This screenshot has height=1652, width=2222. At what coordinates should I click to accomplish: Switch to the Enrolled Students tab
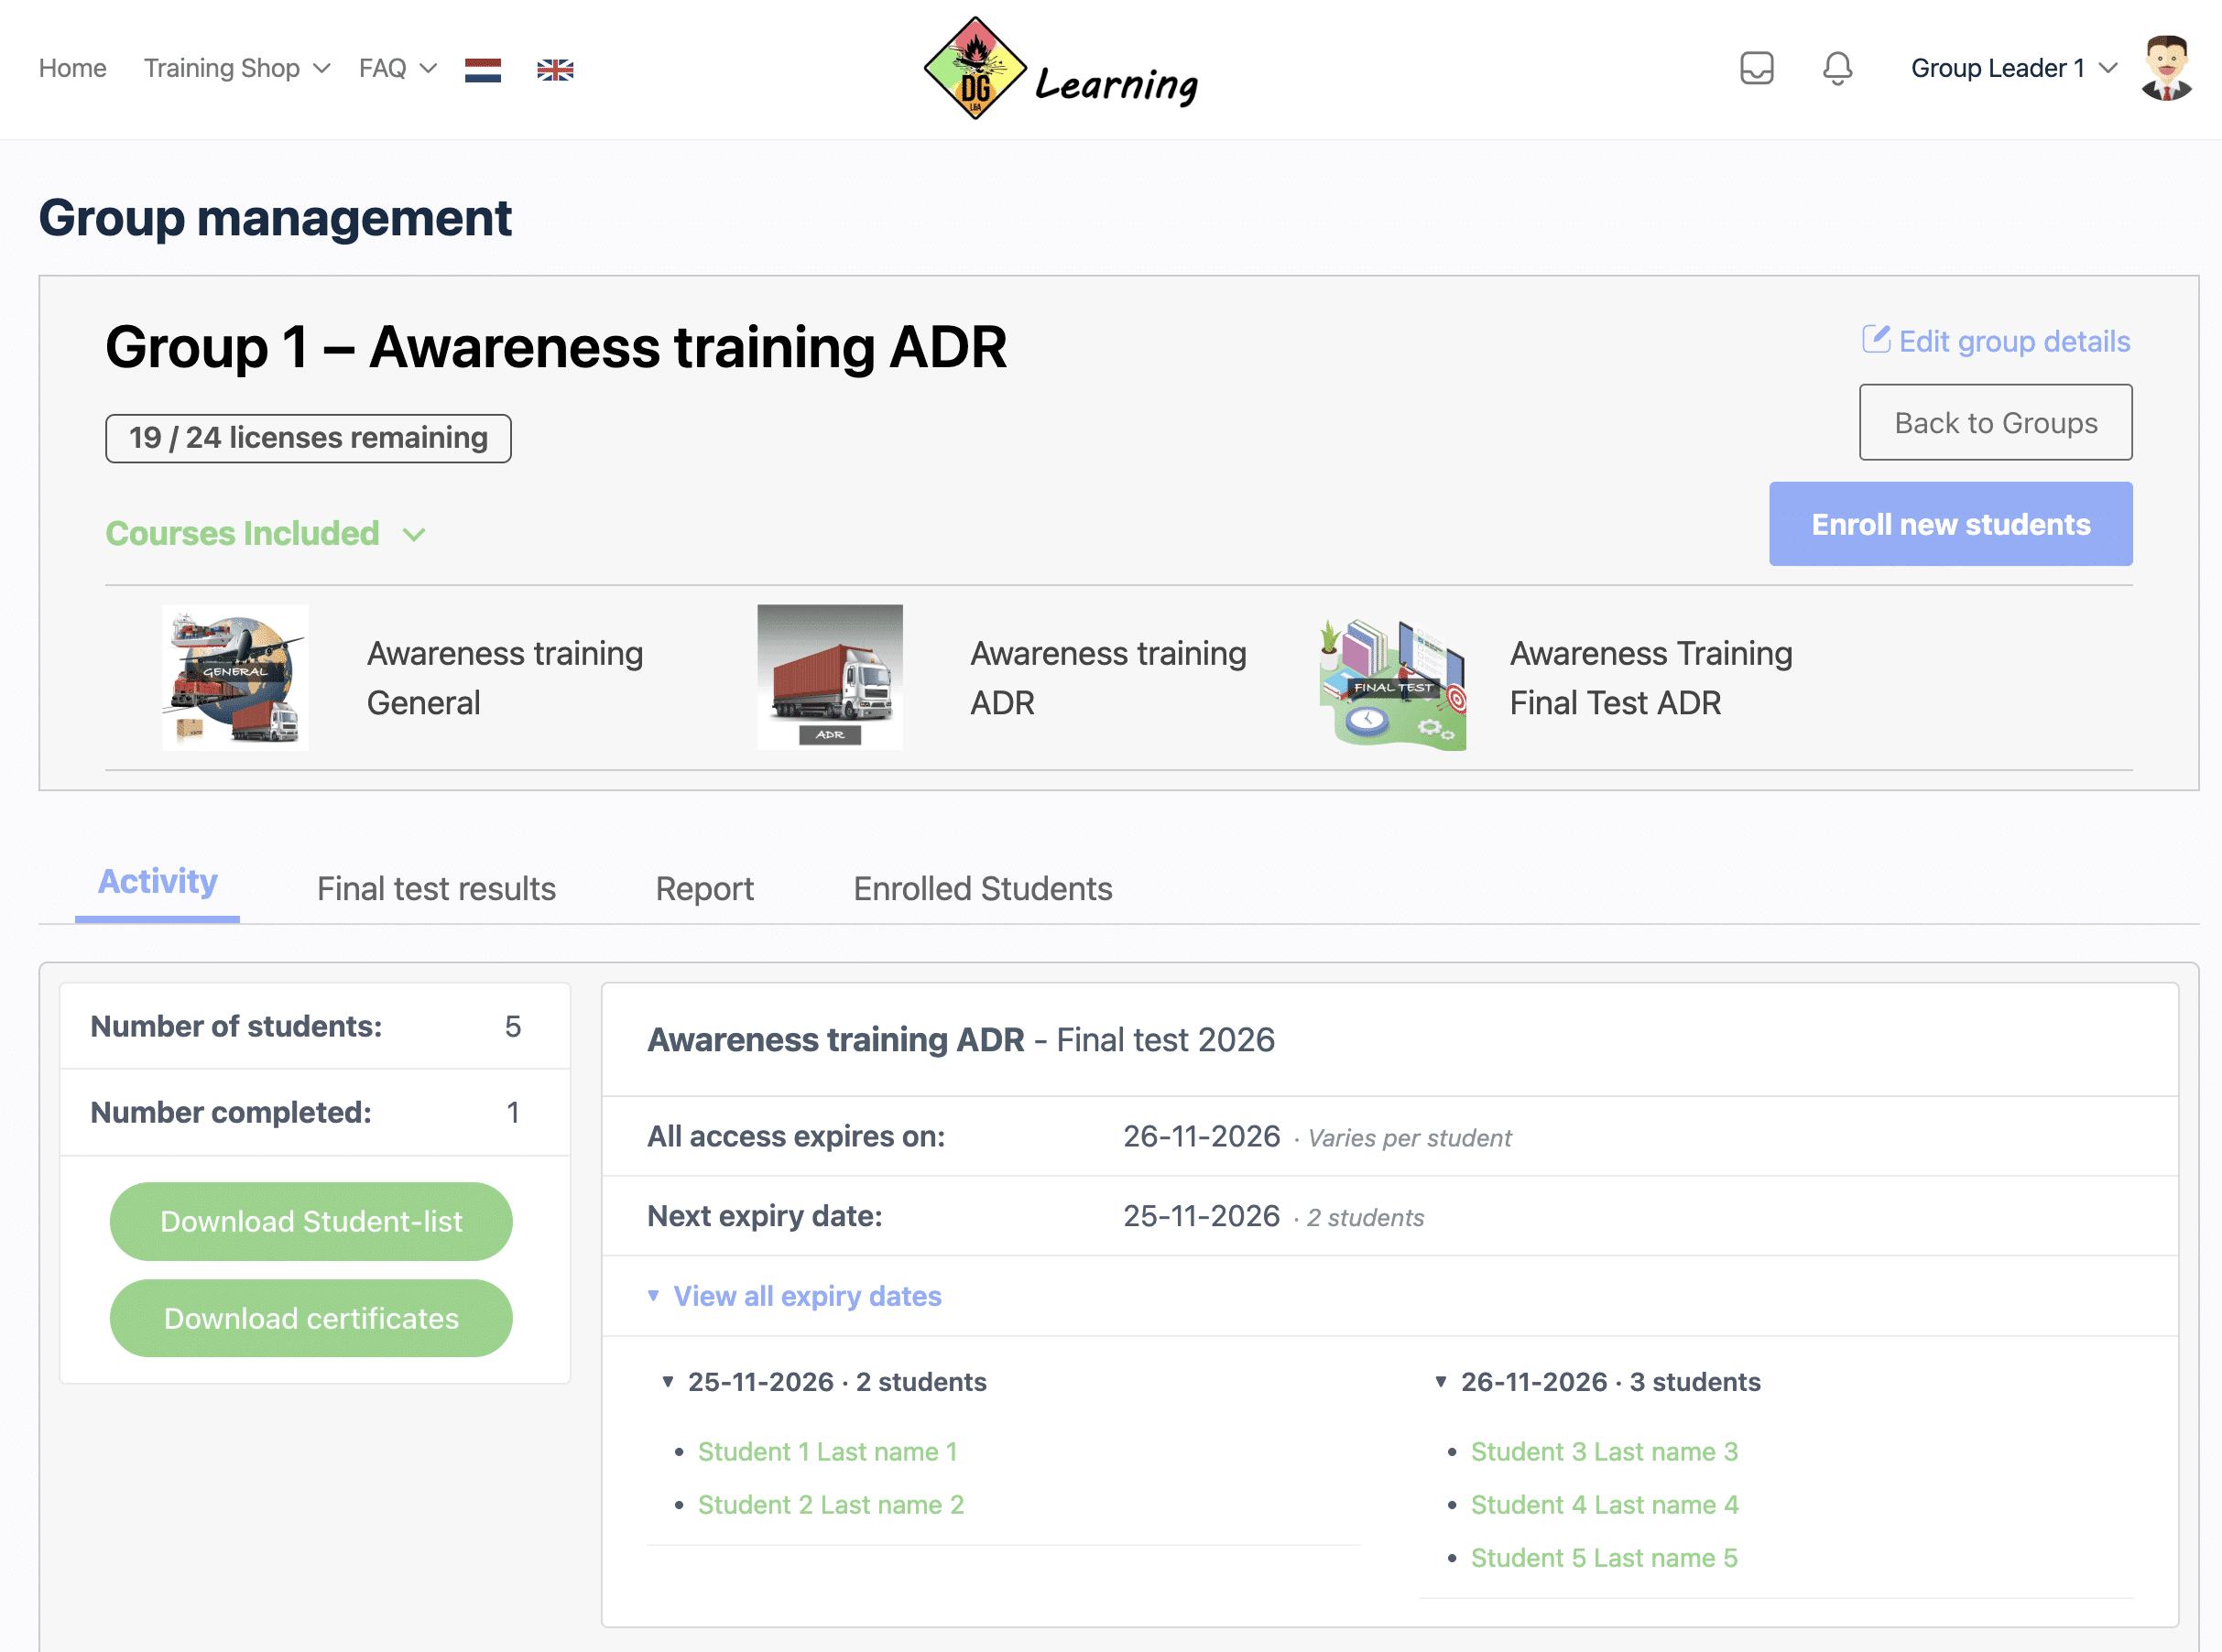982,888
